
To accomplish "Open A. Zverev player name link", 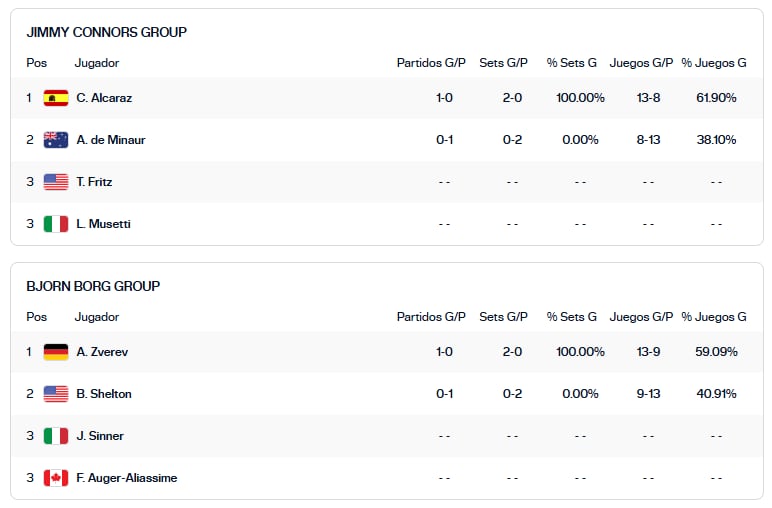I will click(x=102, y=352).
